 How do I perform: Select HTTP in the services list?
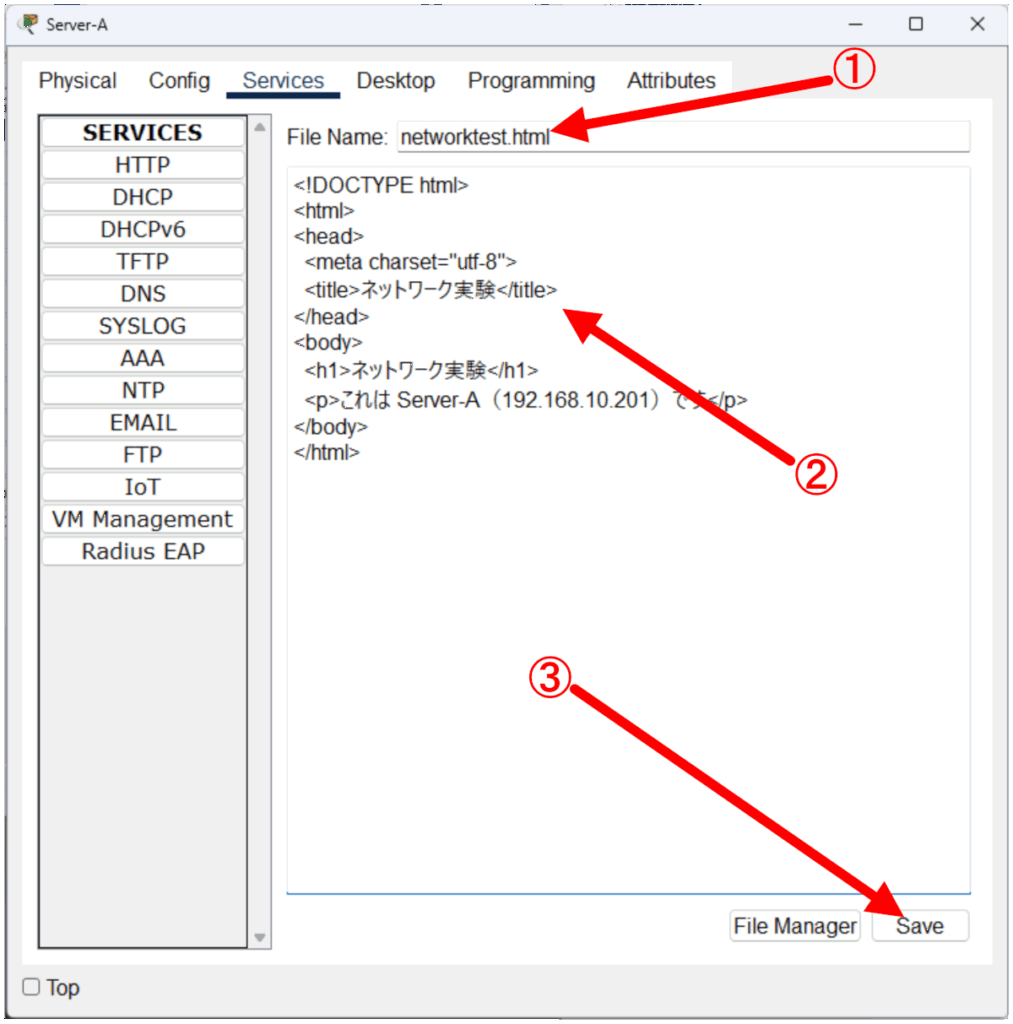coord(142,165)
